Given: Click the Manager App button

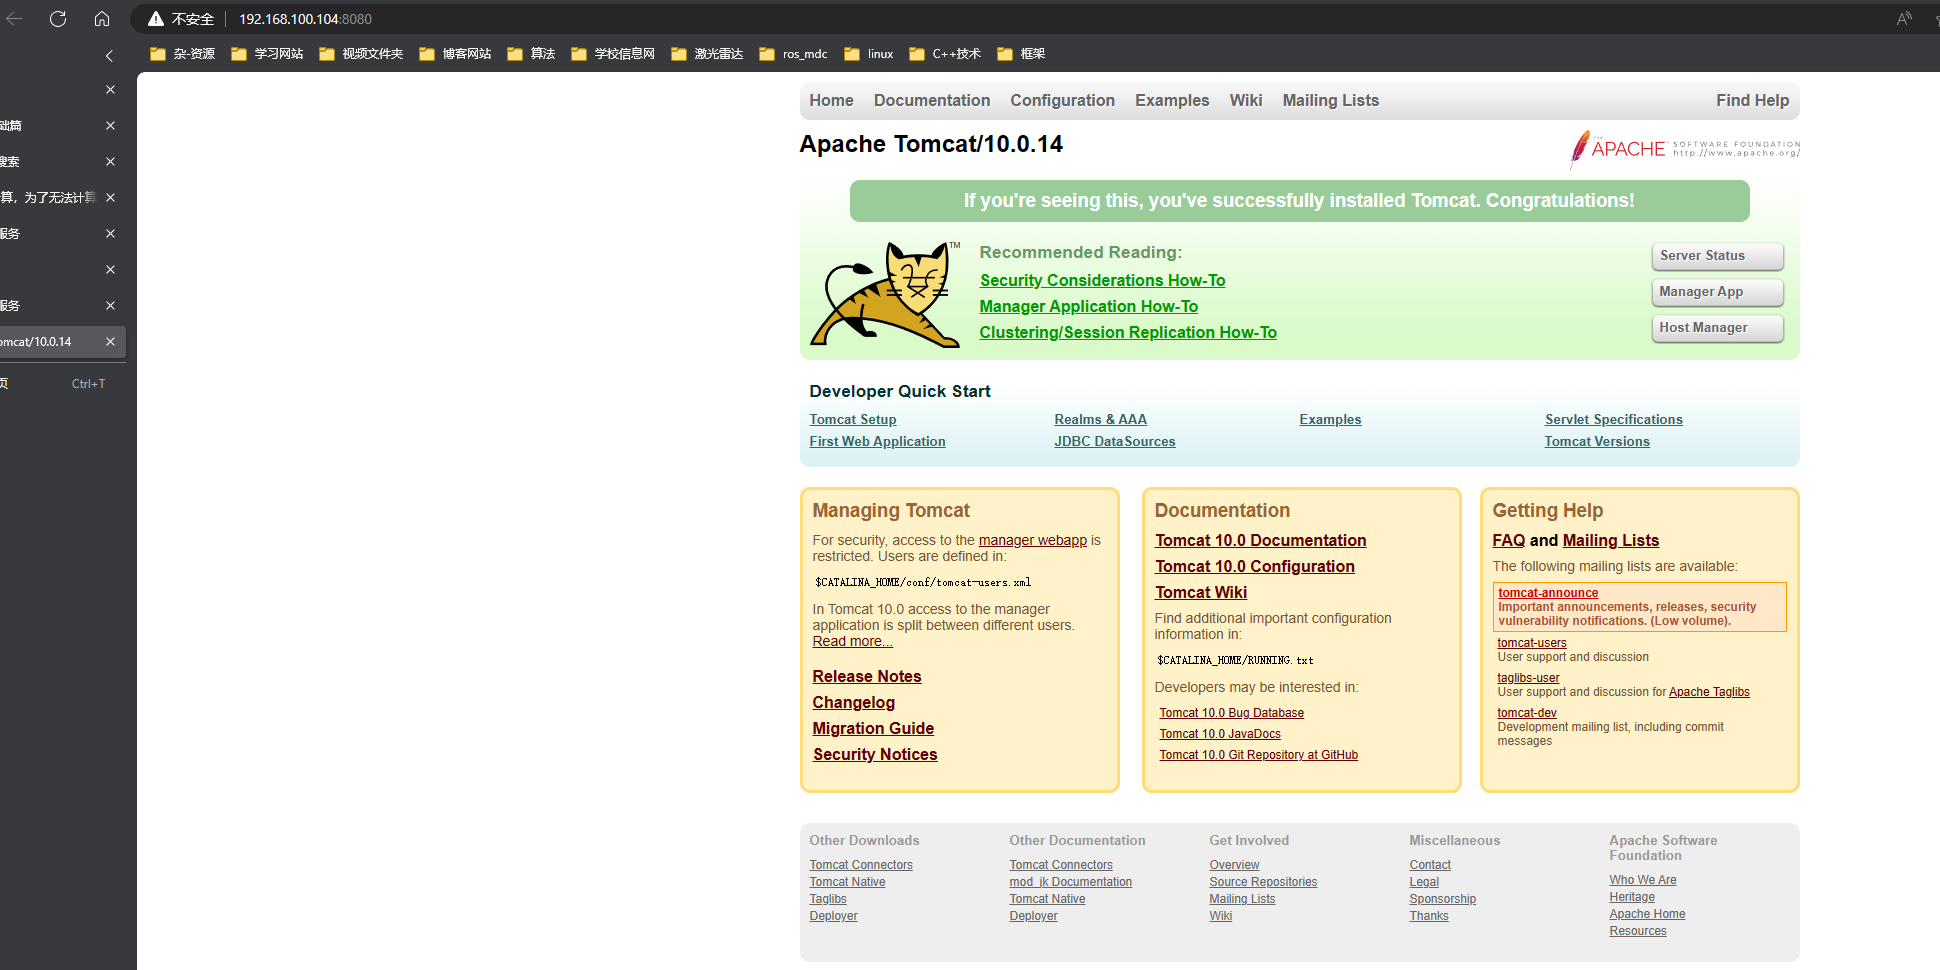Looking at the screenshot, I should (1717, 292).
